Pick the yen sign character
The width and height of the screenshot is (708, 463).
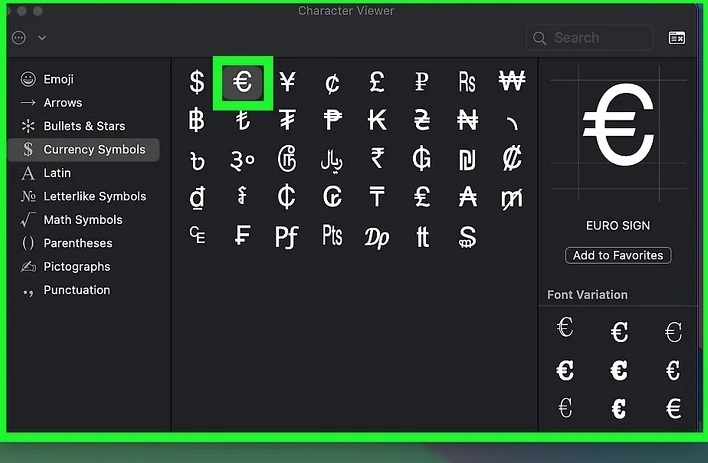287,82
